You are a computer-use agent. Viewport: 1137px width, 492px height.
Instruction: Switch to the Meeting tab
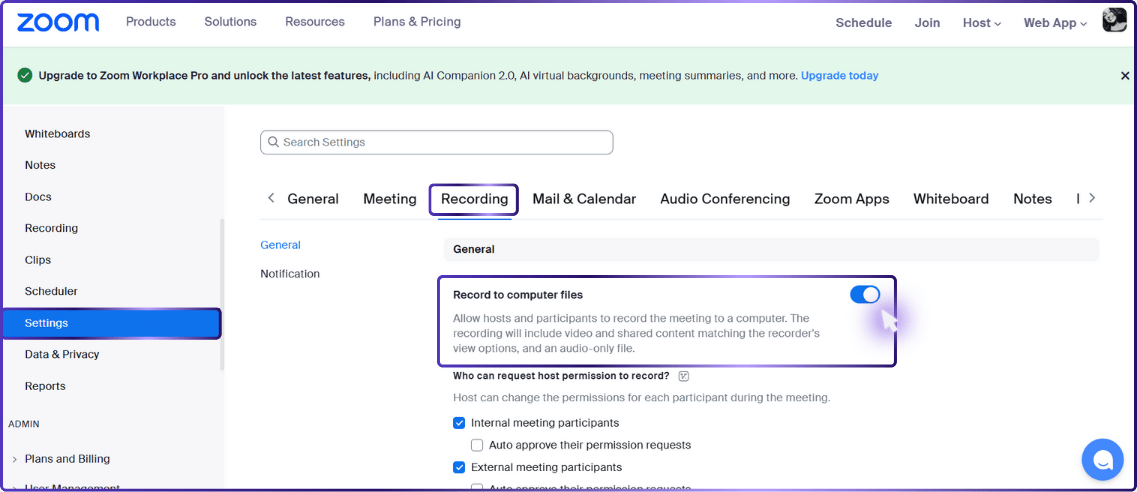(389, 199)
